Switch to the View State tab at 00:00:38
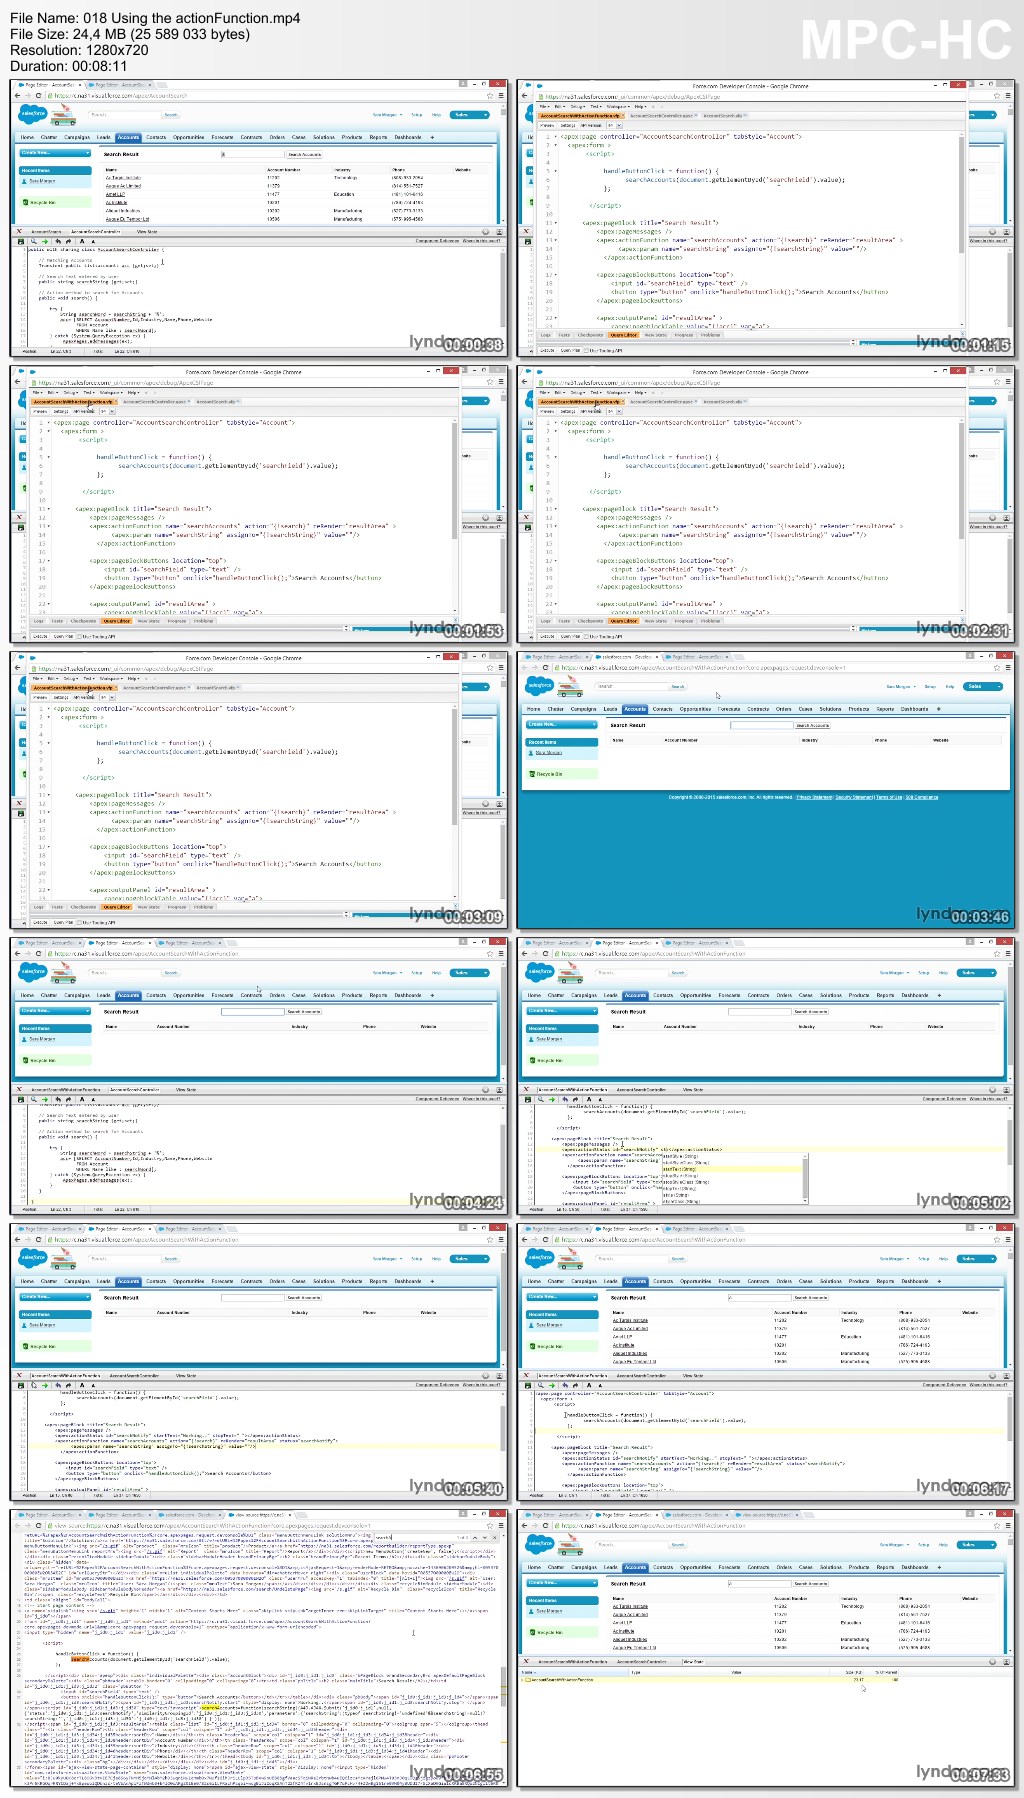This screenshot has width=1024, height=1798. pyautogui.click(x=147, y=231)
